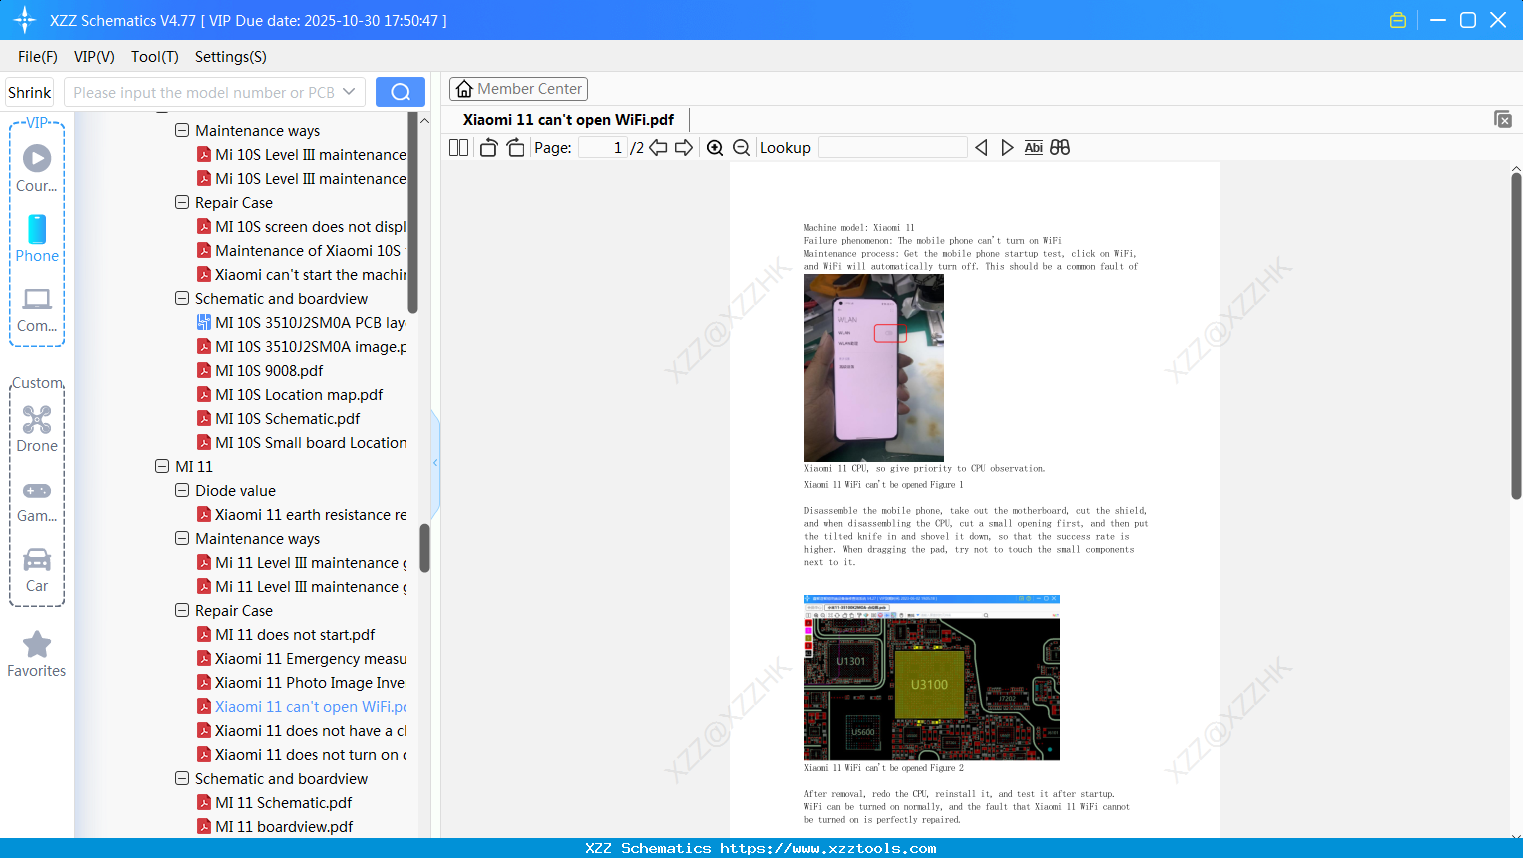Open Favorites star in sidebar
Viewport: 1523px width, 858px height.
click(37, 654)
